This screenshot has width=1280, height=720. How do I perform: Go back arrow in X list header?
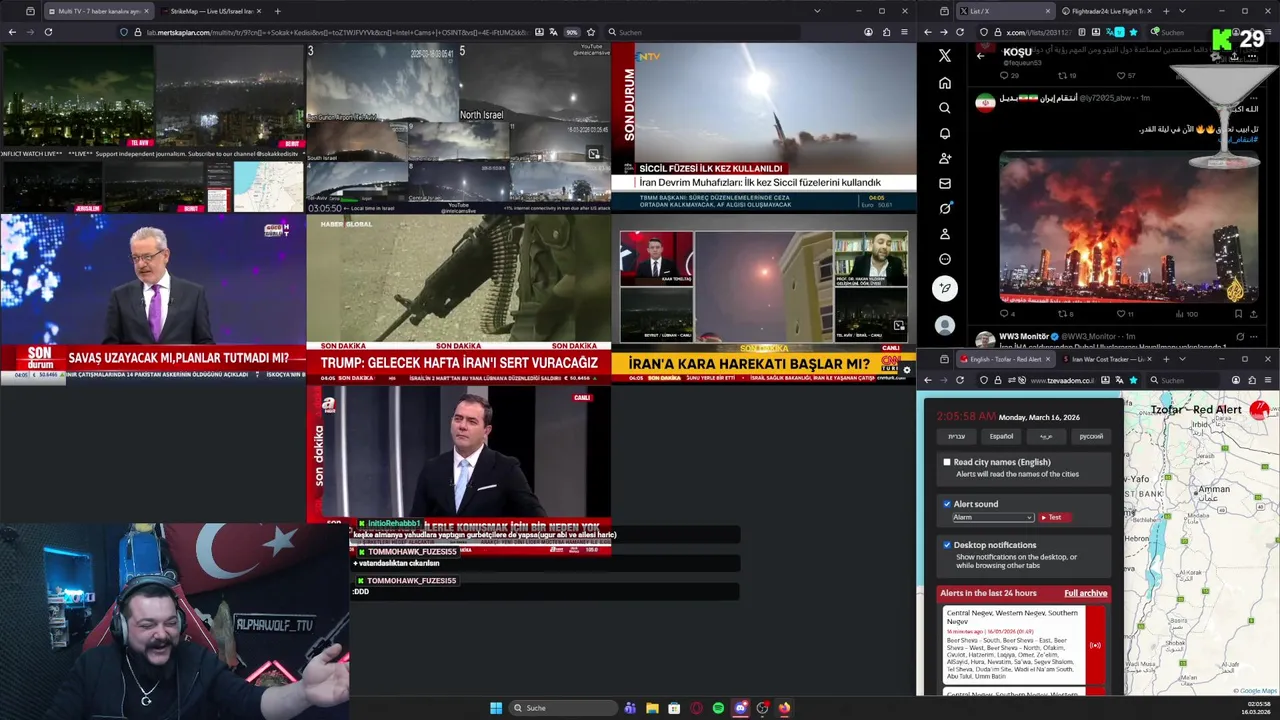tap(980, 56)
